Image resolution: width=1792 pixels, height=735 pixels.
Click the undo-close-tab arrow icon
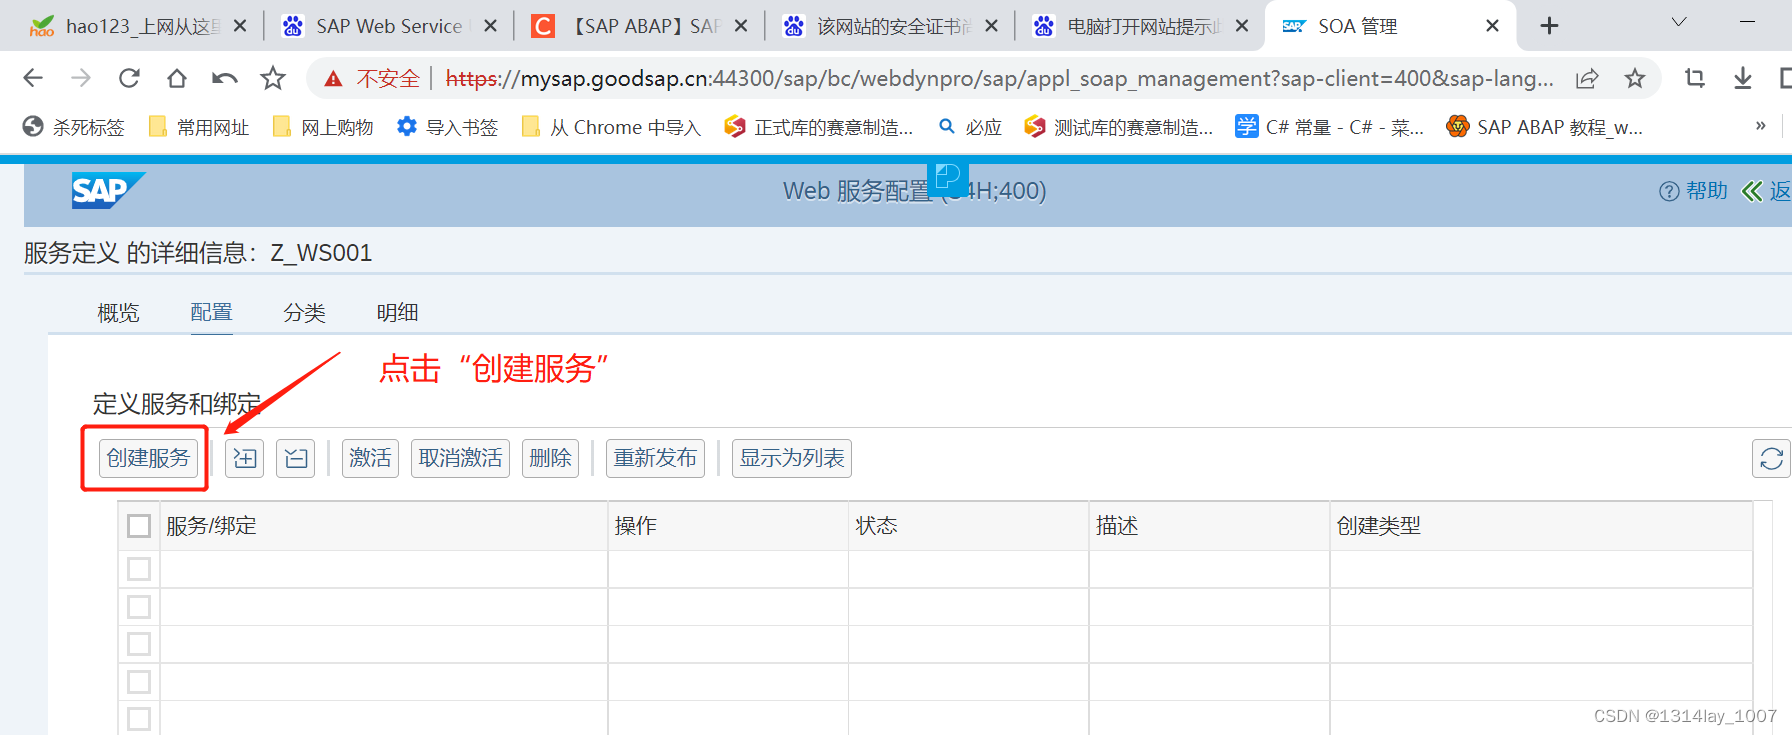225,78
